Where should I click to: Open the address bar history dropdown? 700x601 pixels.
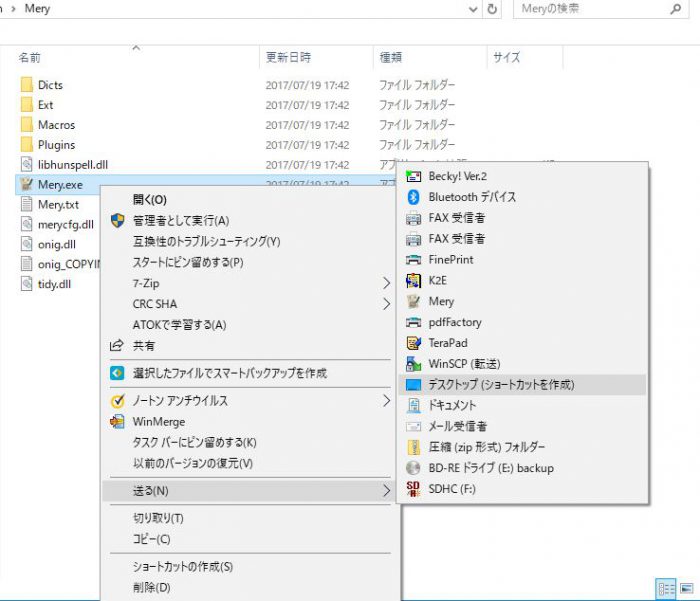[473, 9]
